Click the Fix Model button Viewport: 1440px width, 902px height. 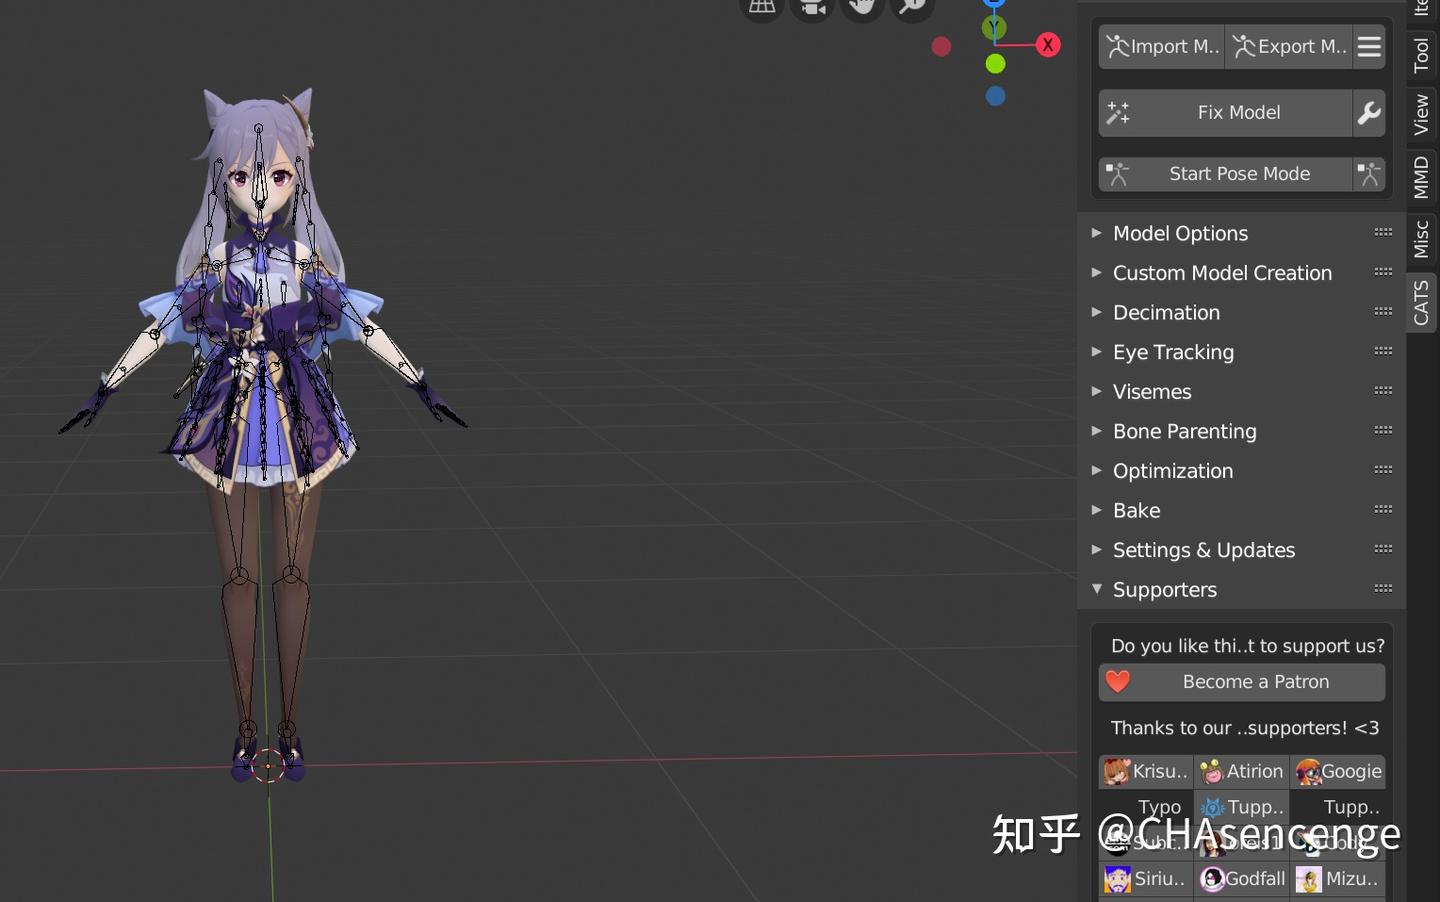1240,112
